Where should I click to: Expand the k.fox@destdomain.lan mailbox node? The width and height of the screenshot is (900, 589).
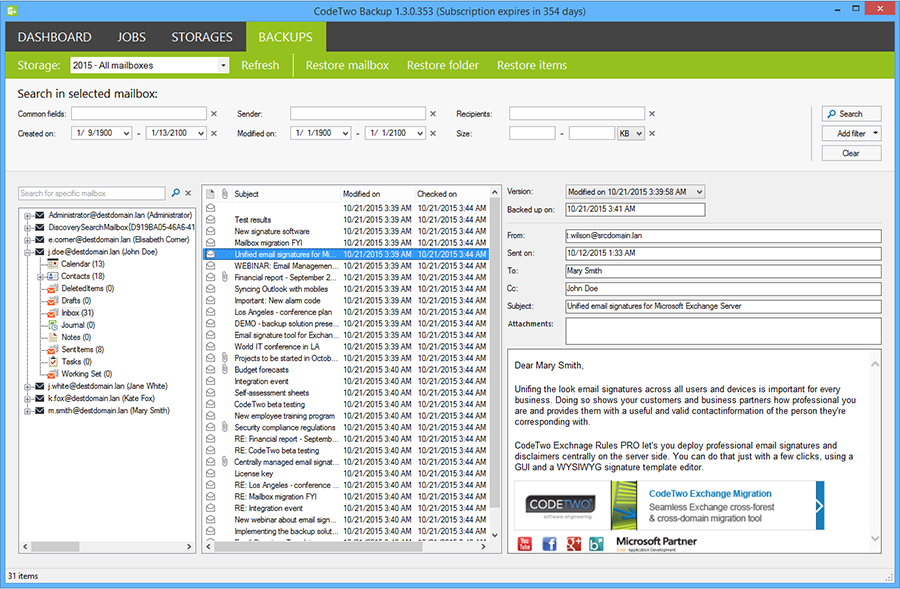click(27, 398)
